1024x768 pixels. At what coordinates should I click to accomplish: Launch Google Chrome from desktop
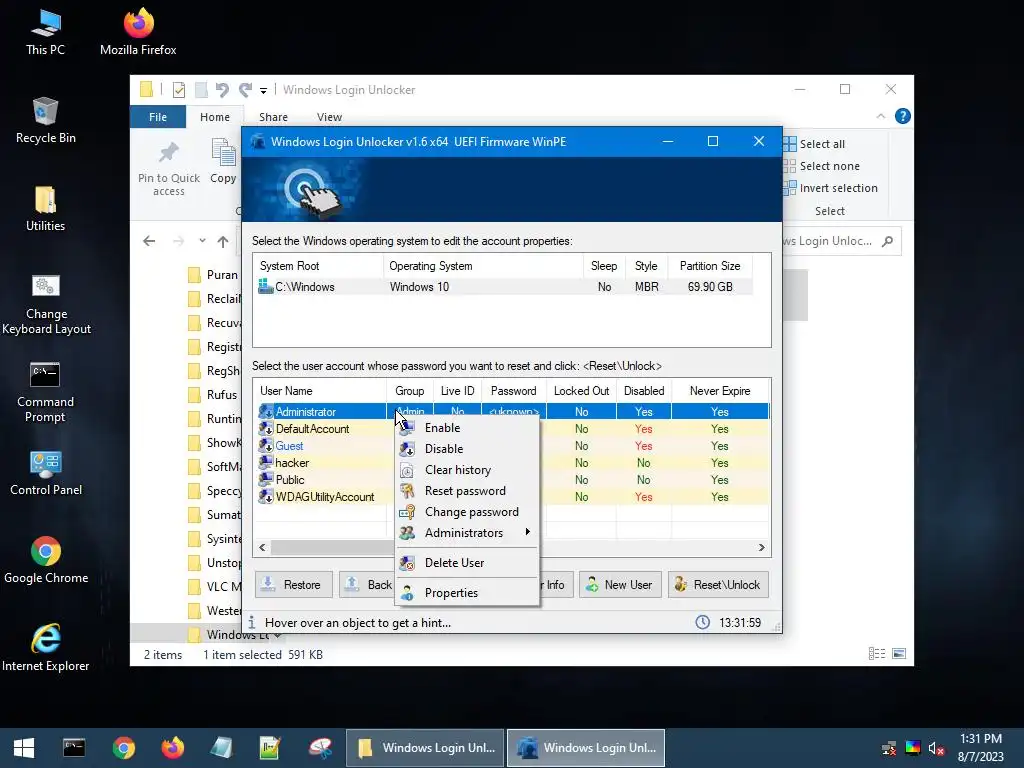tap(46, 561)
